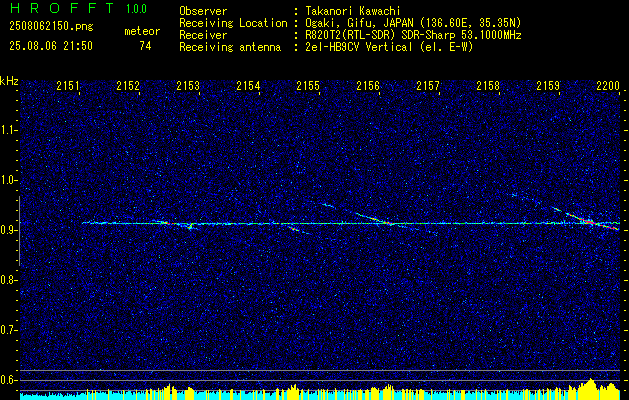The width and height of the screenshot is (629, 400).
Task: Click the 2152 time marker
Action: click(128, 86)
